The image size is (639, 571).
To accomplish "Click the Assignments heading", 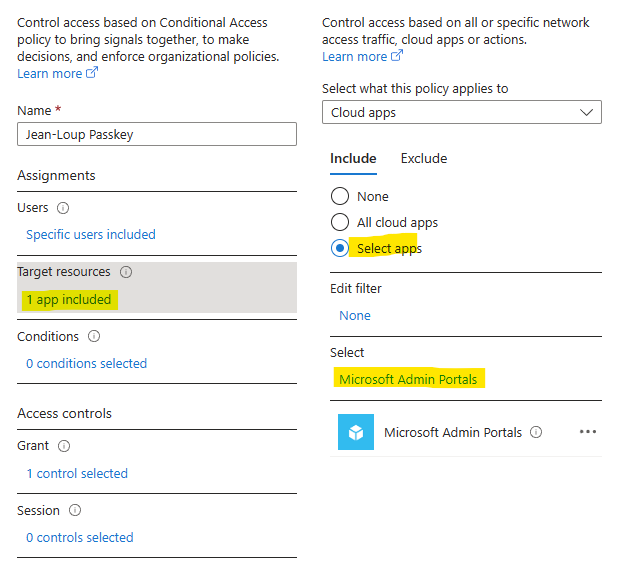I will [56, 176].
